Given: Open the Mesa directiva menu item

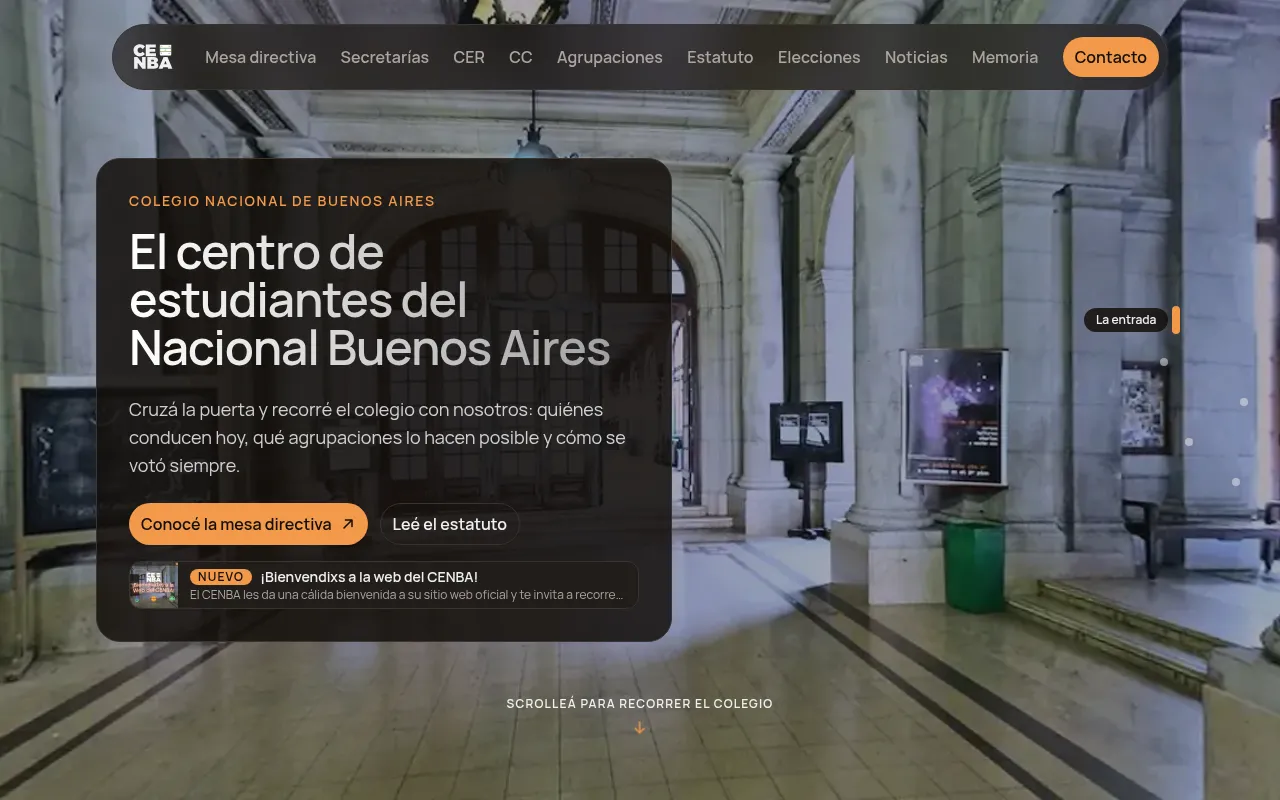Looking at the screenshot, I should click(261, 57).
